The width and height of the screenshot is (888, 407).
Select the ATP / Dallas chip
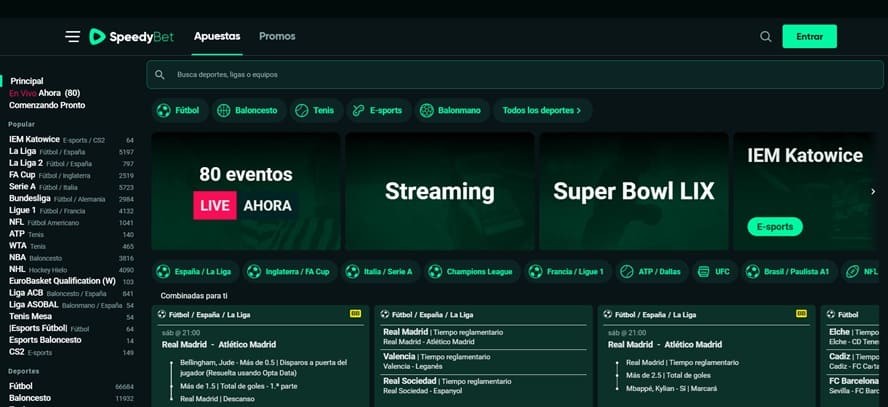tap(652, 272)
